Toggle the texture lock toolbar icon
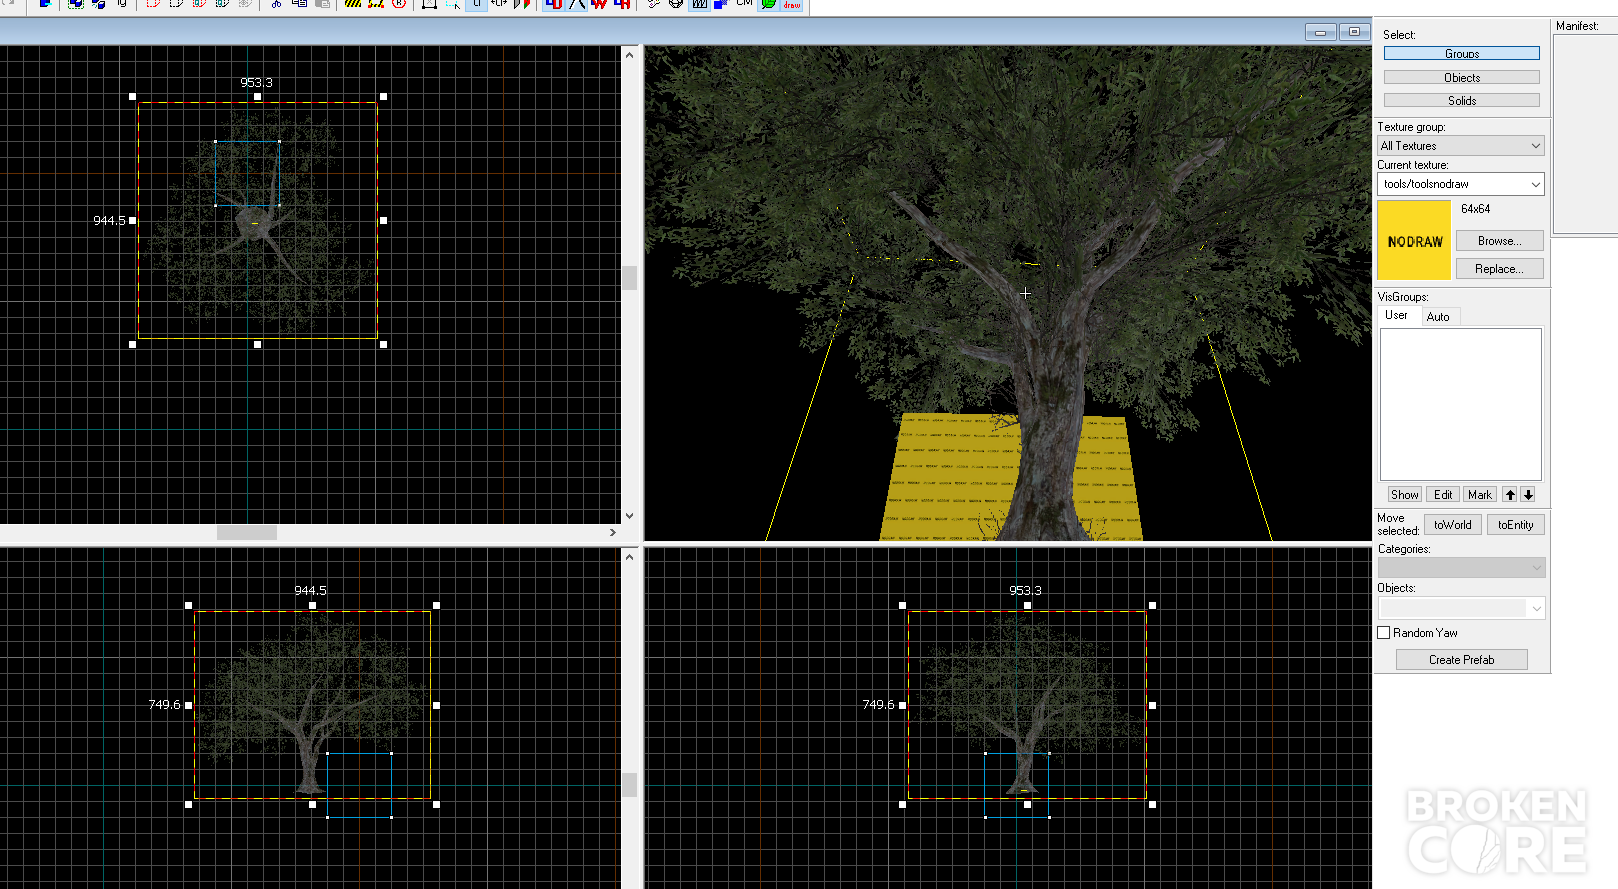Viewport: 1618px width, 889px height. click(x=477, y=4)
